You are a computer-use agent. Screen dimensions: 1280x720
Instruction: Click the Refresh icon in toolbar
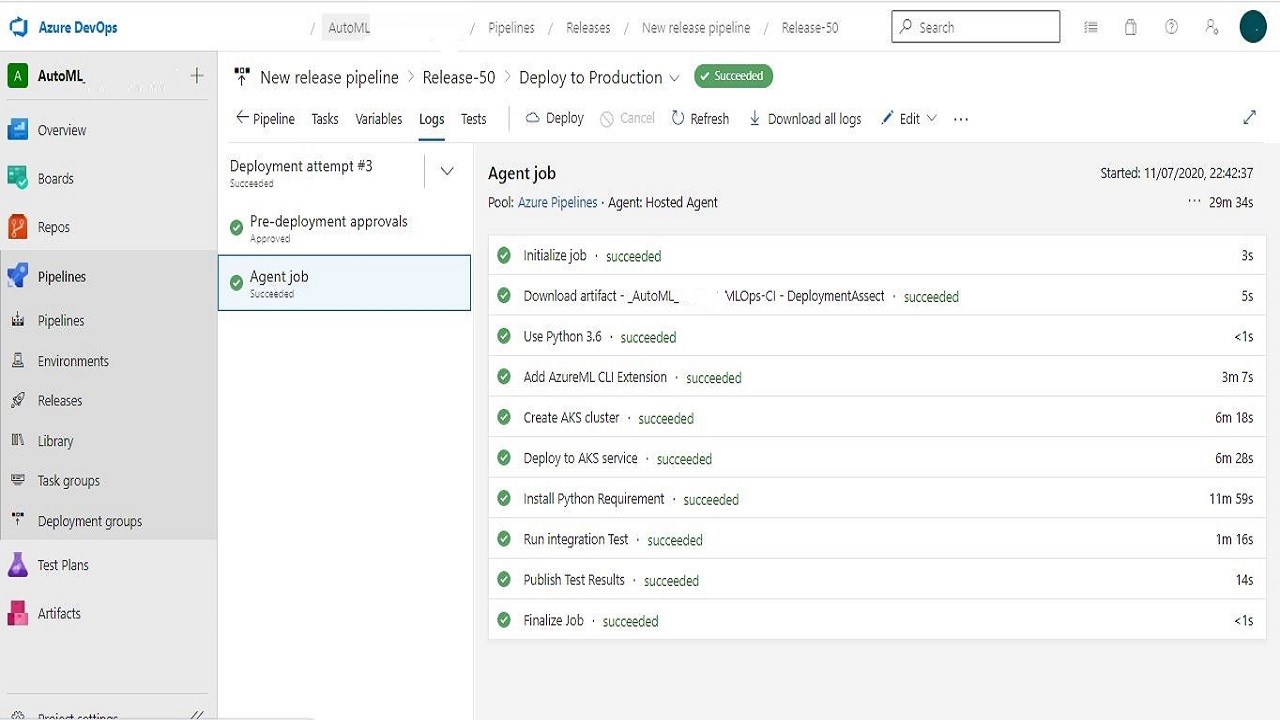click(x=678, y=118)
